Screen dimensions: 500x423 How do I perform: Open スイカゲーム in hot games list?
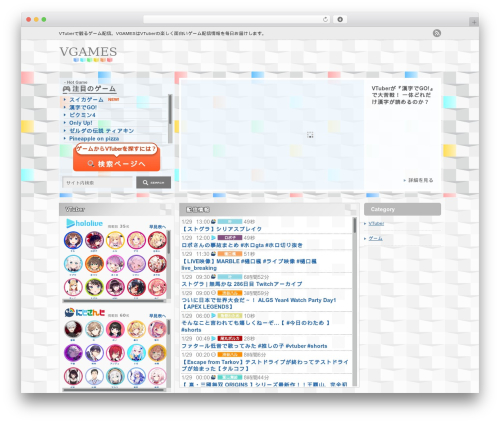click(x=86, y=100)
